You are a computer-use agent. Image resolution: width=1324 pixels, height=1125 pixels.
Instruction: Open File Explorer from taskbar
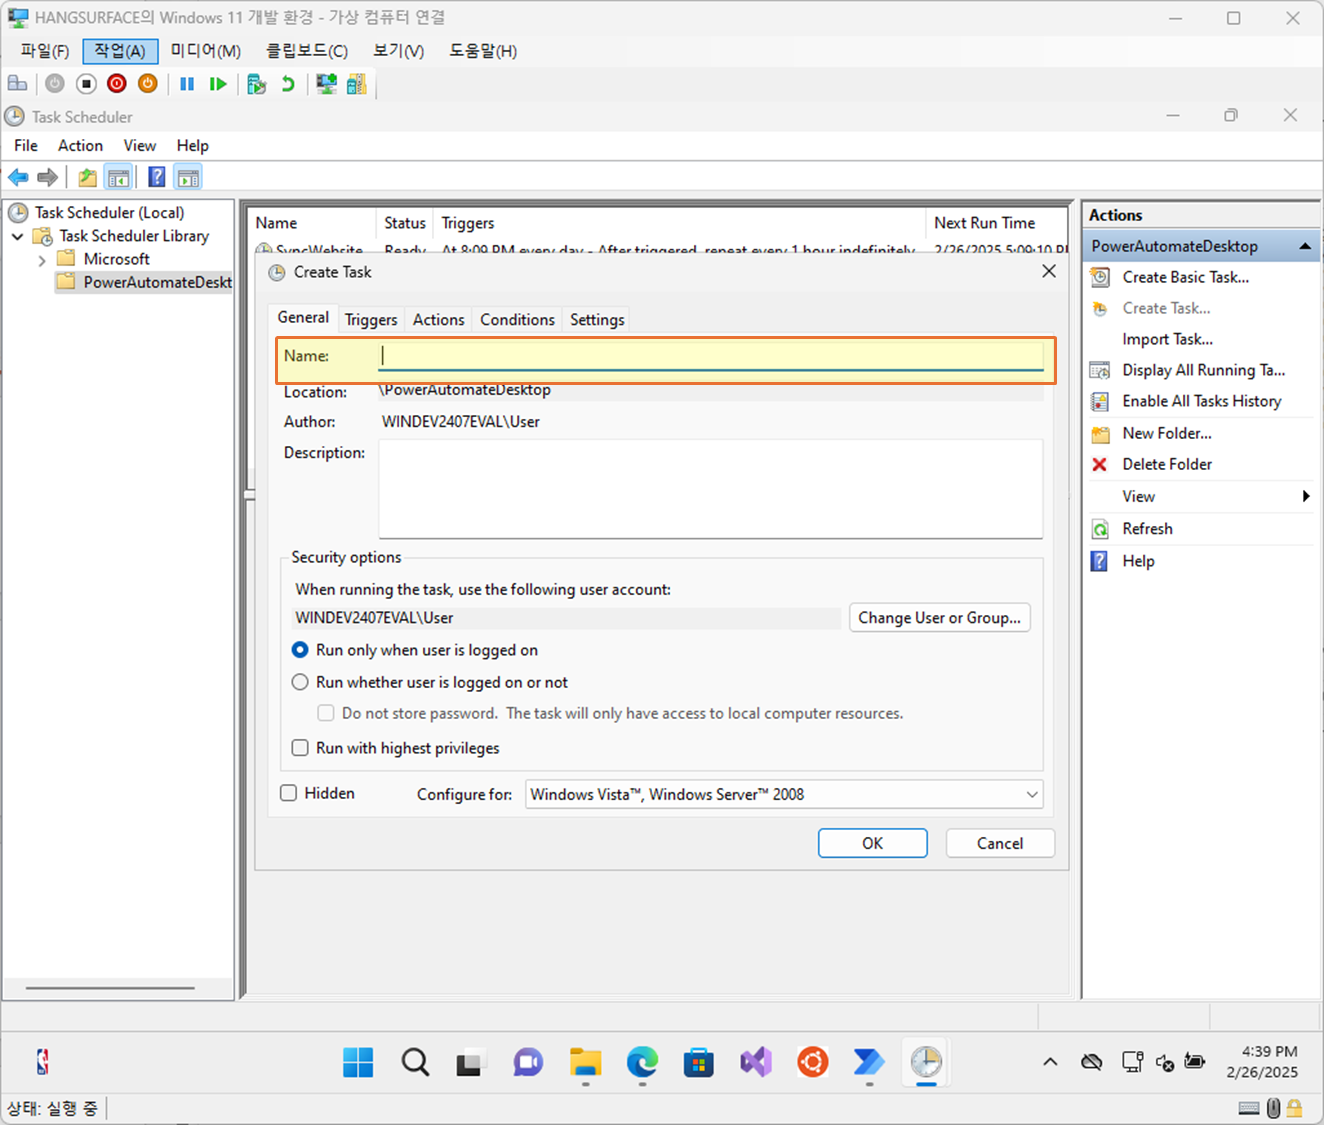[x=586, y=1062]
